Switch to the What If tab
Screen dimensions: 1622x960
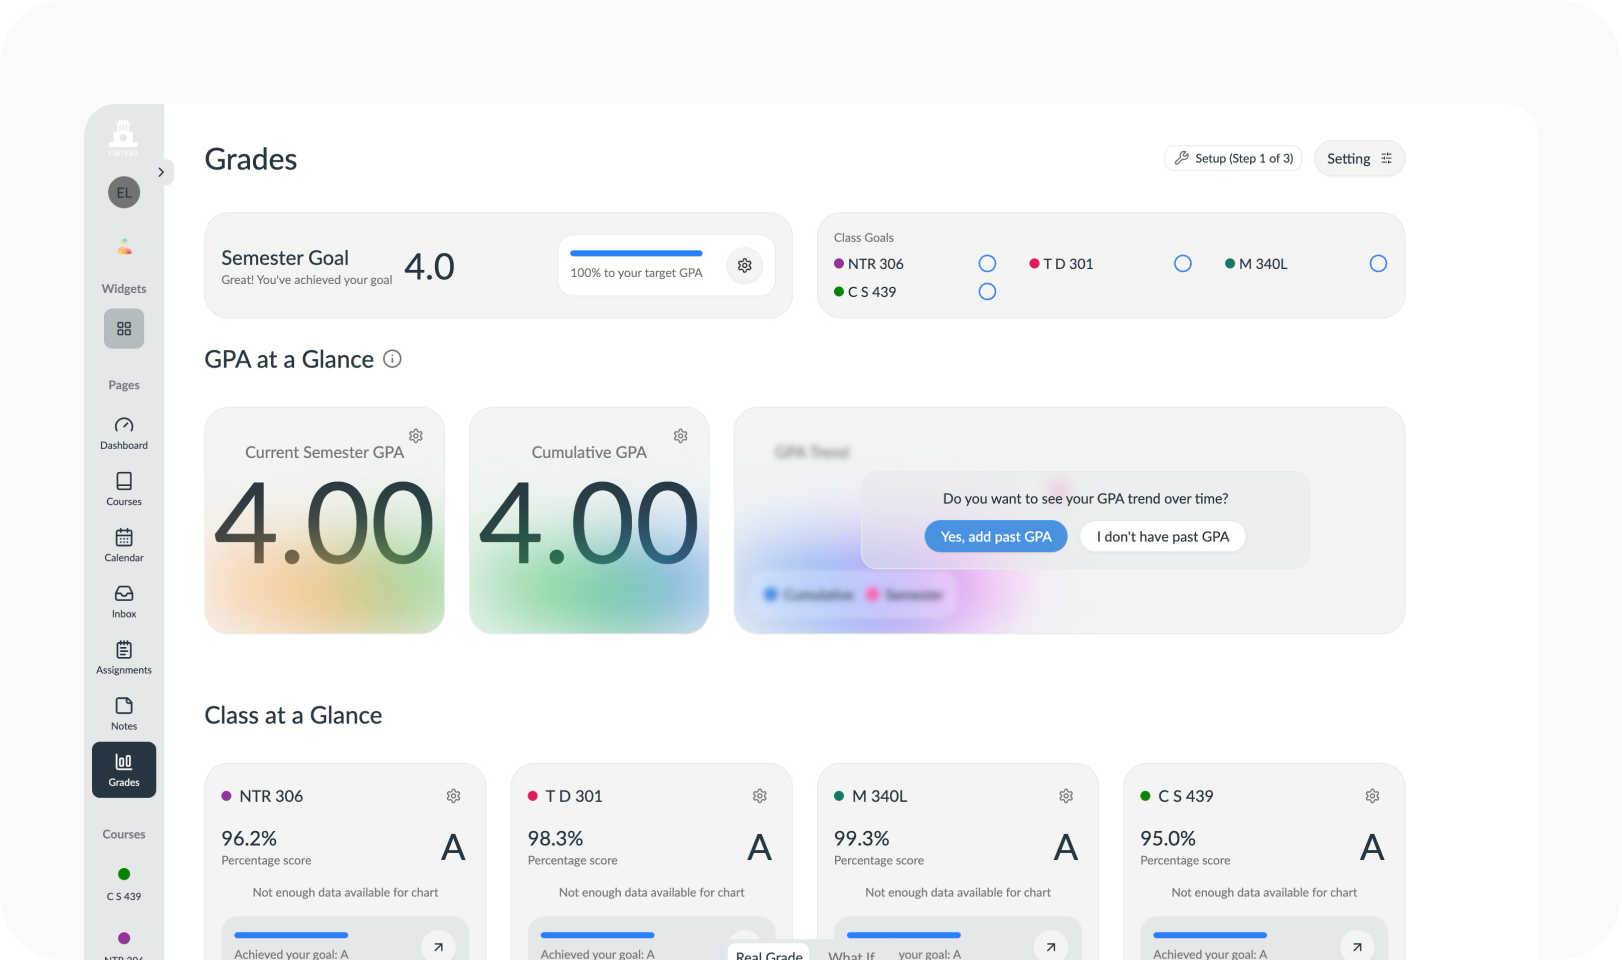tap(851, 954)
